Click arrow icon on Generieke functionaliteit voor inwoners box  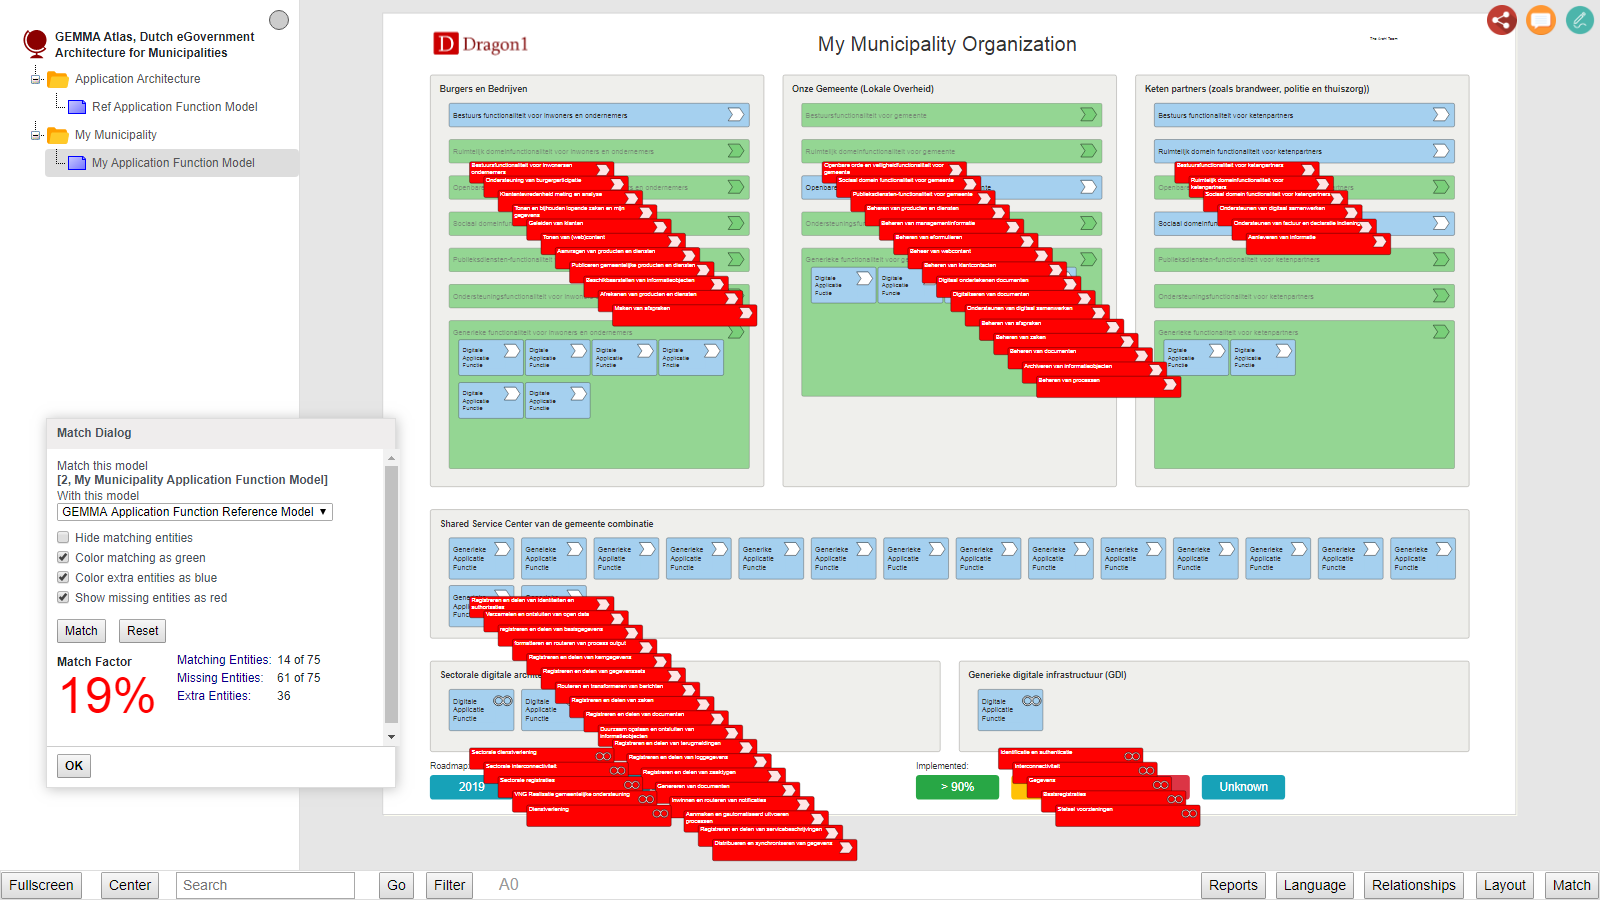point(736,332)
